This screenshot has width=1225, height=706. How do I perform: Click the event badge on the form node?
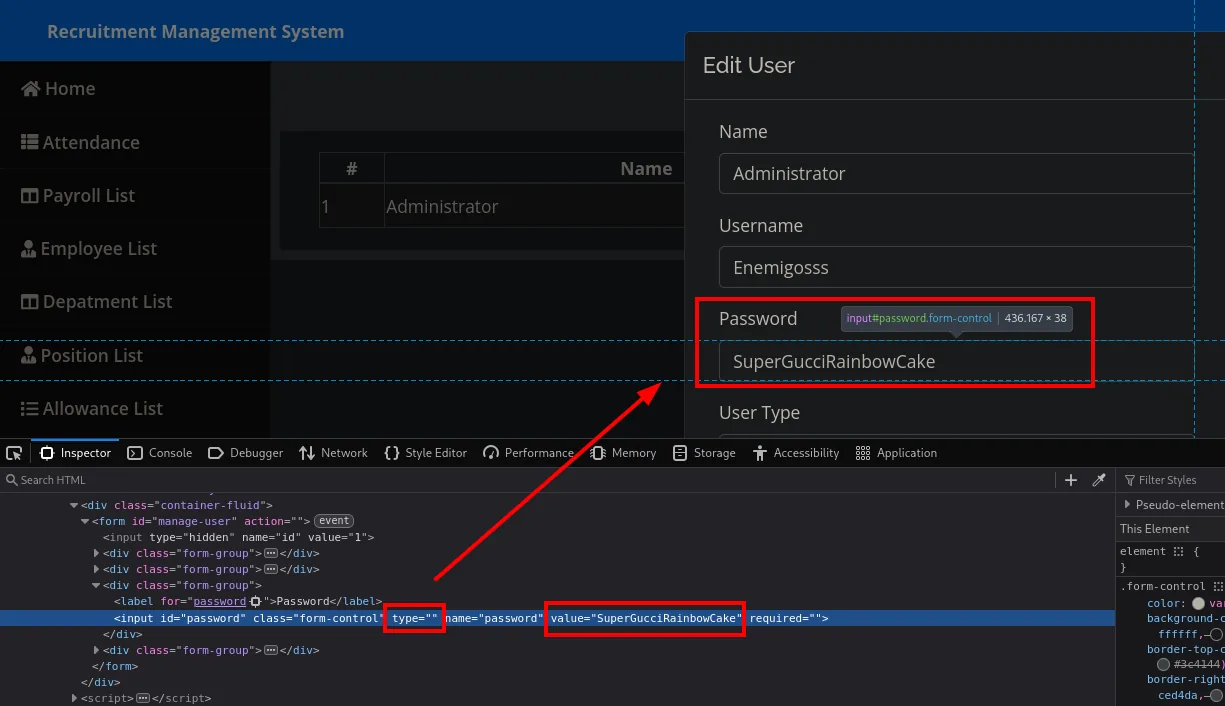coord(334,521)
